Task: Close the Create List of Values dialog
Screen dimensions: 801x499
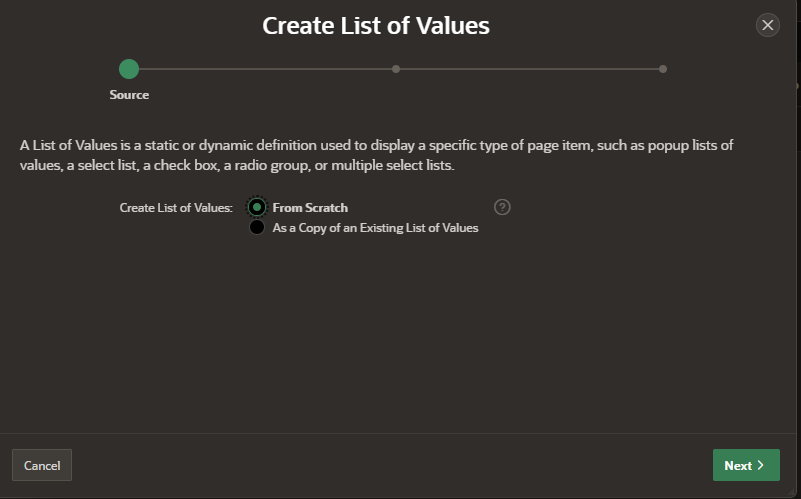Action: click(x=767, y=25)
